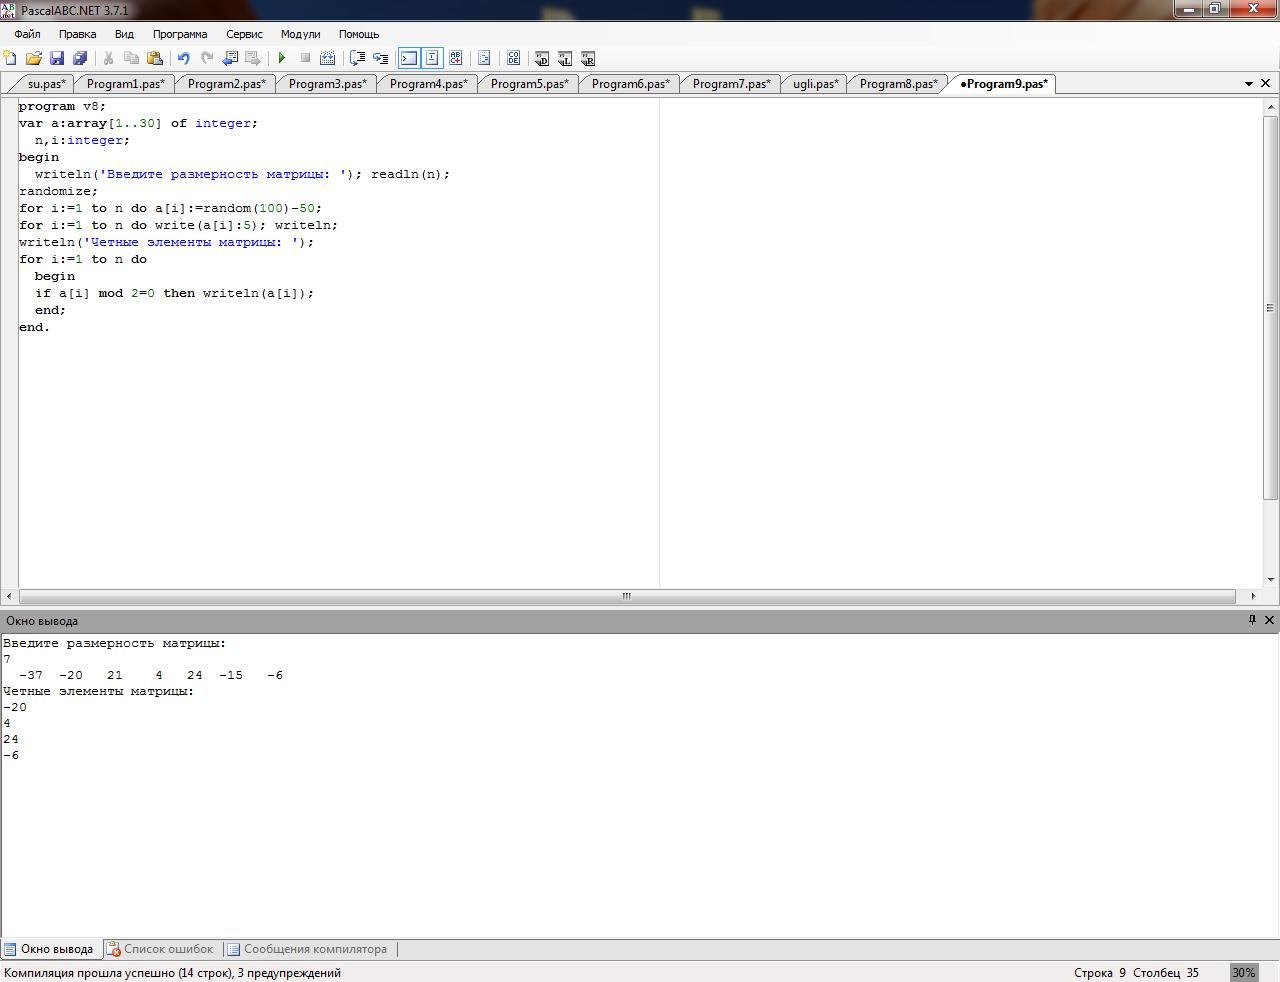Click the Undo arrow icon

[183, 59]
